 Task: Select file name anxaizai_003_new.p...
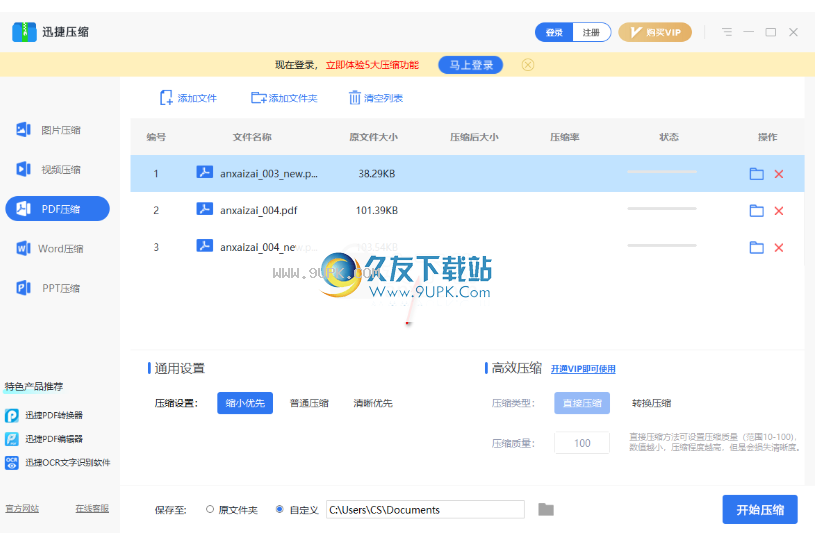point(269,174)
